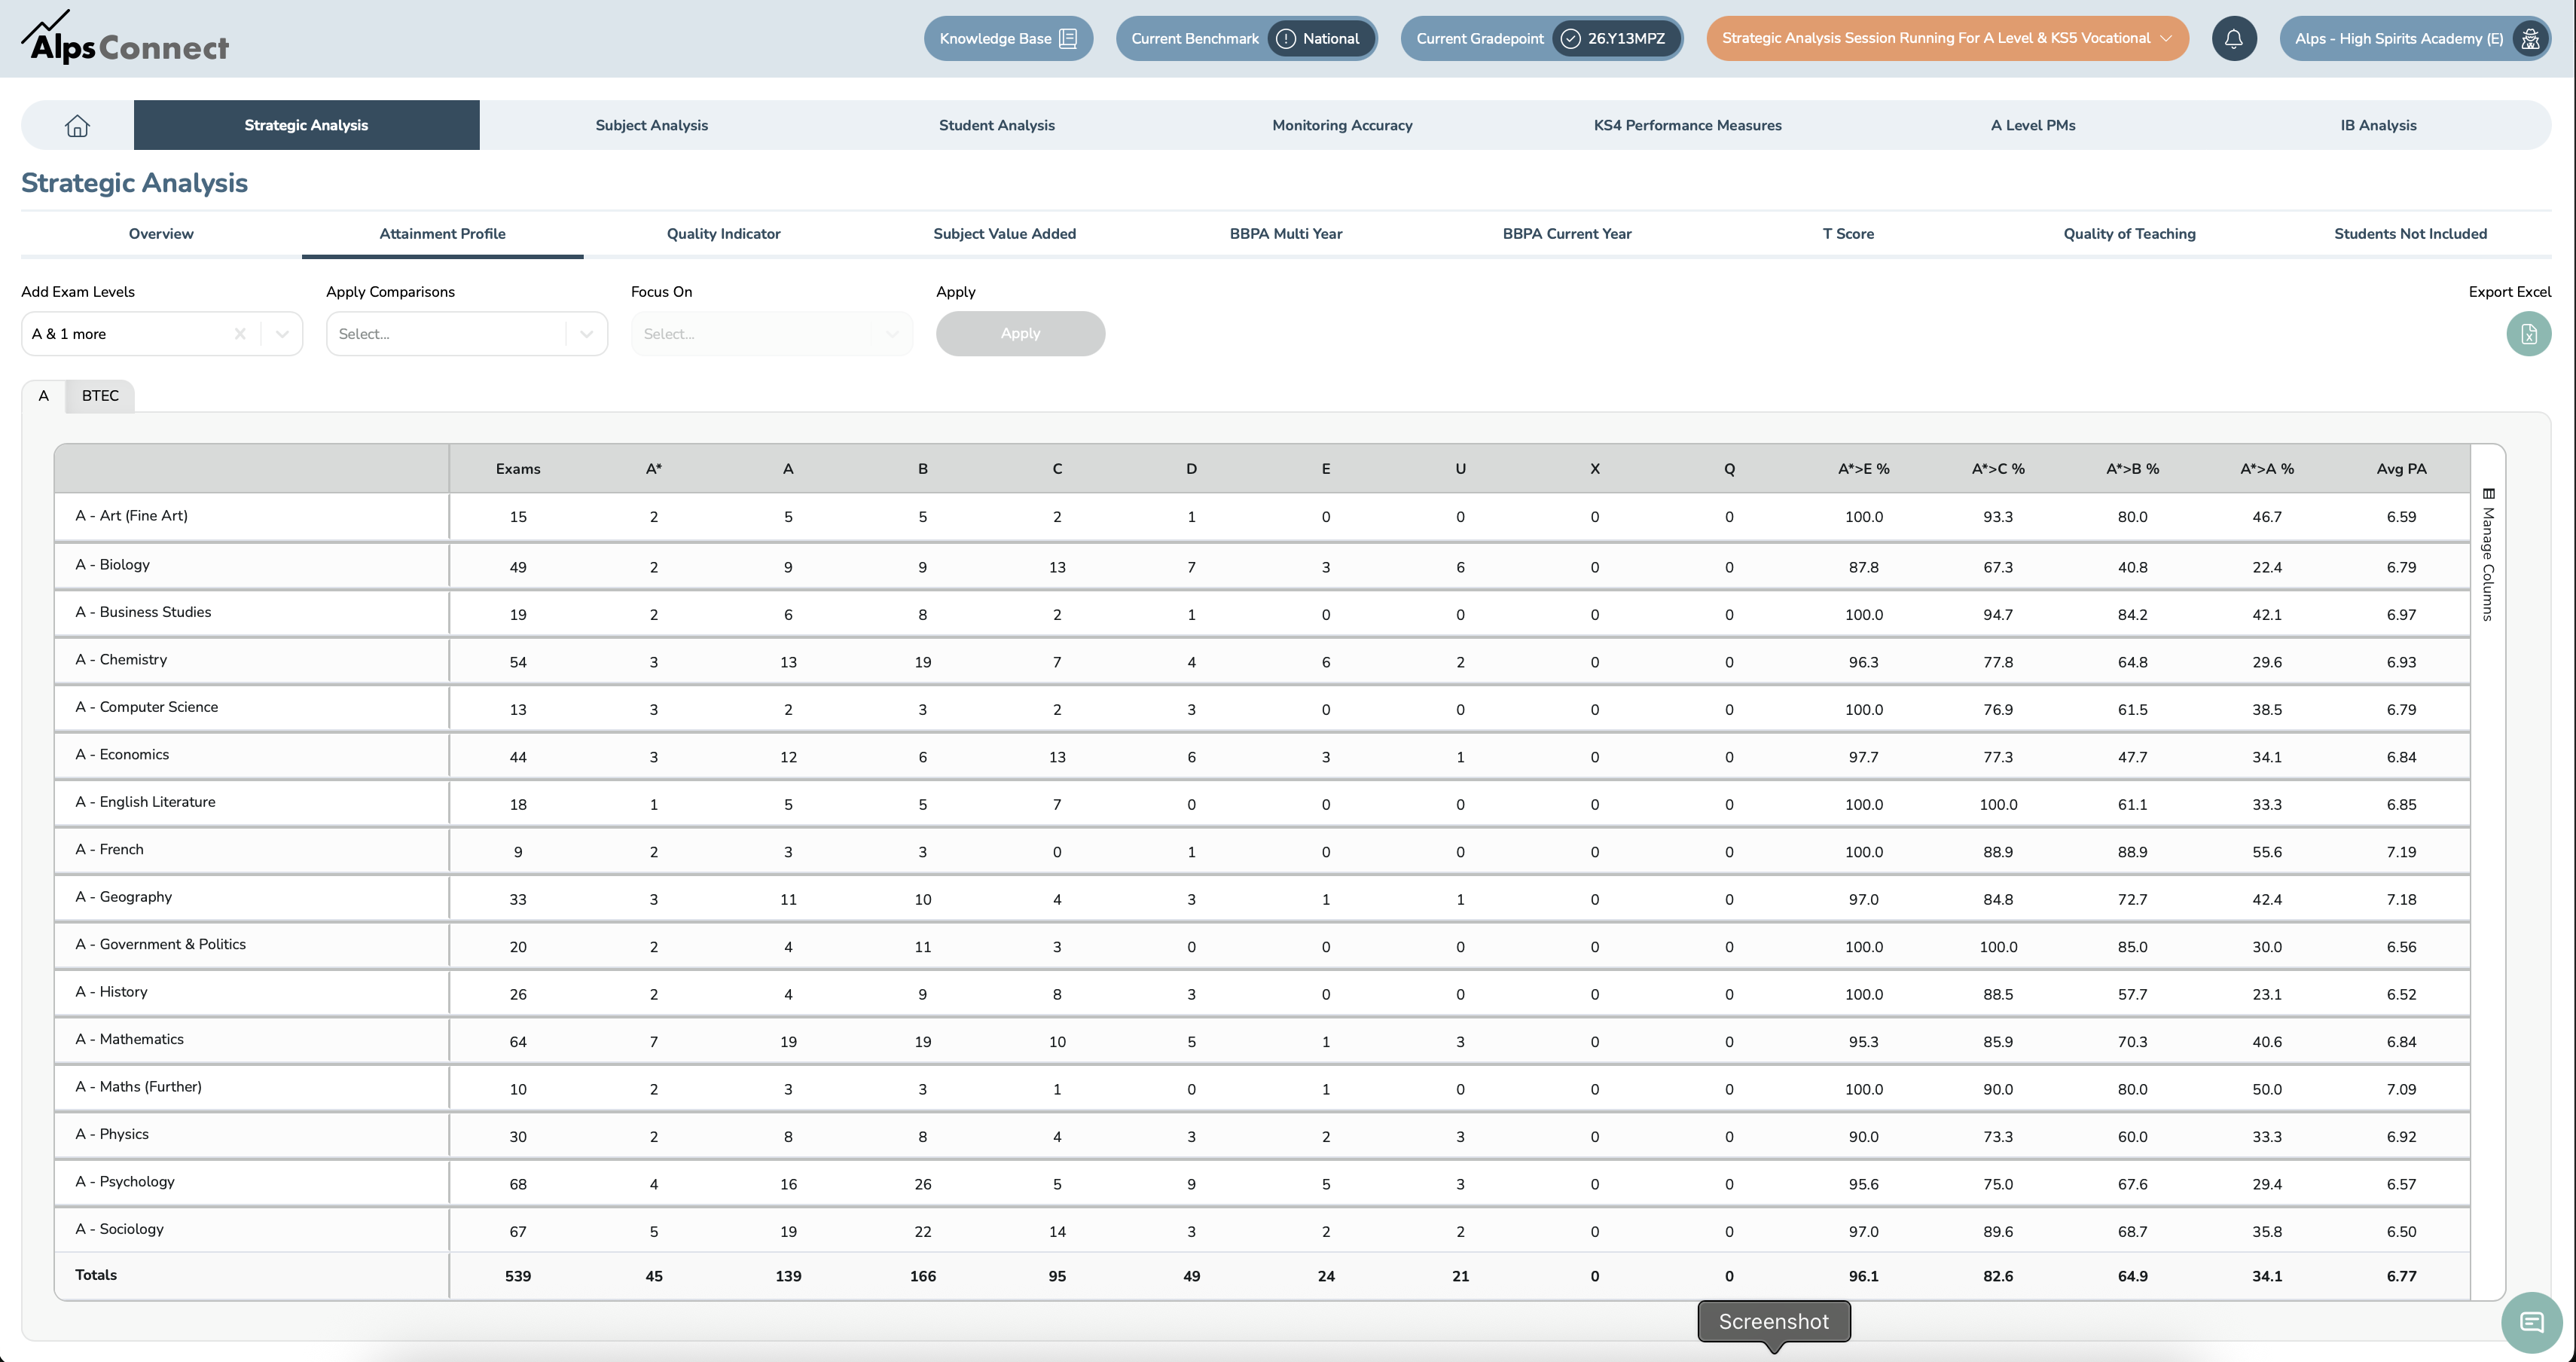Open BBPA Current Year sub-tab
The image size is (2576, 1362).
1567,234
